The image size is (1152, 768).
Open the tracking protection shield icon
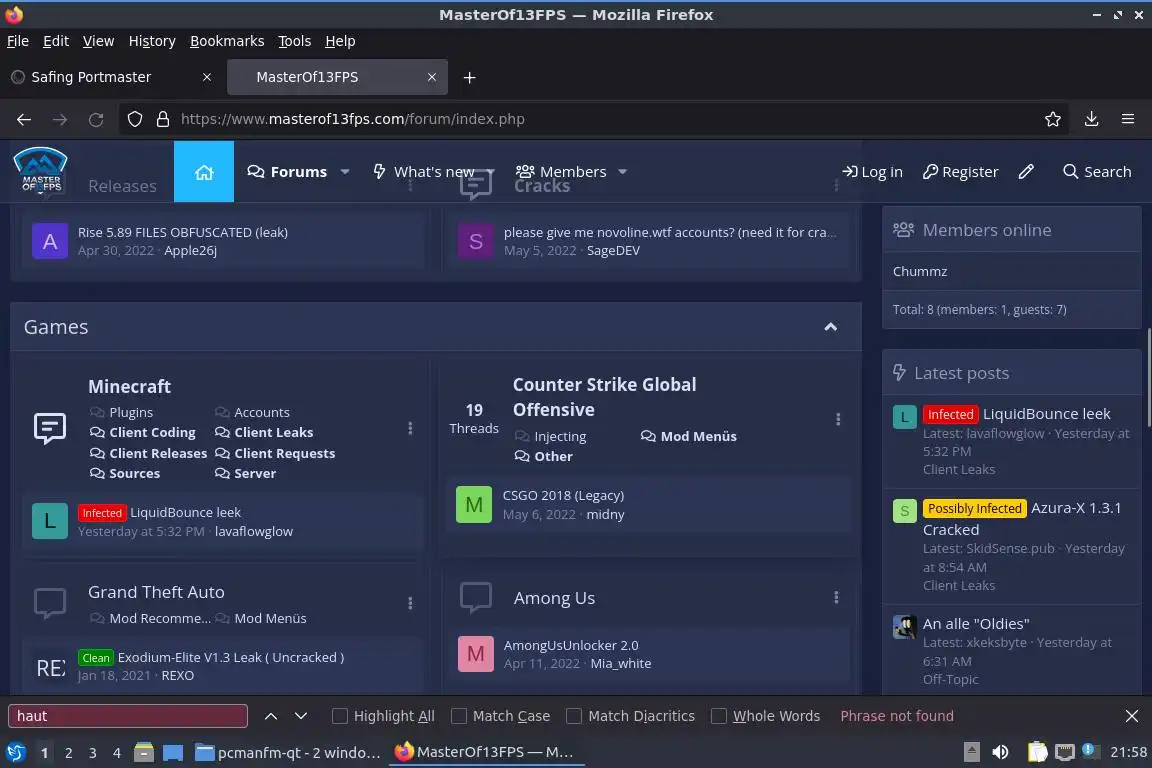click(134, 119)
